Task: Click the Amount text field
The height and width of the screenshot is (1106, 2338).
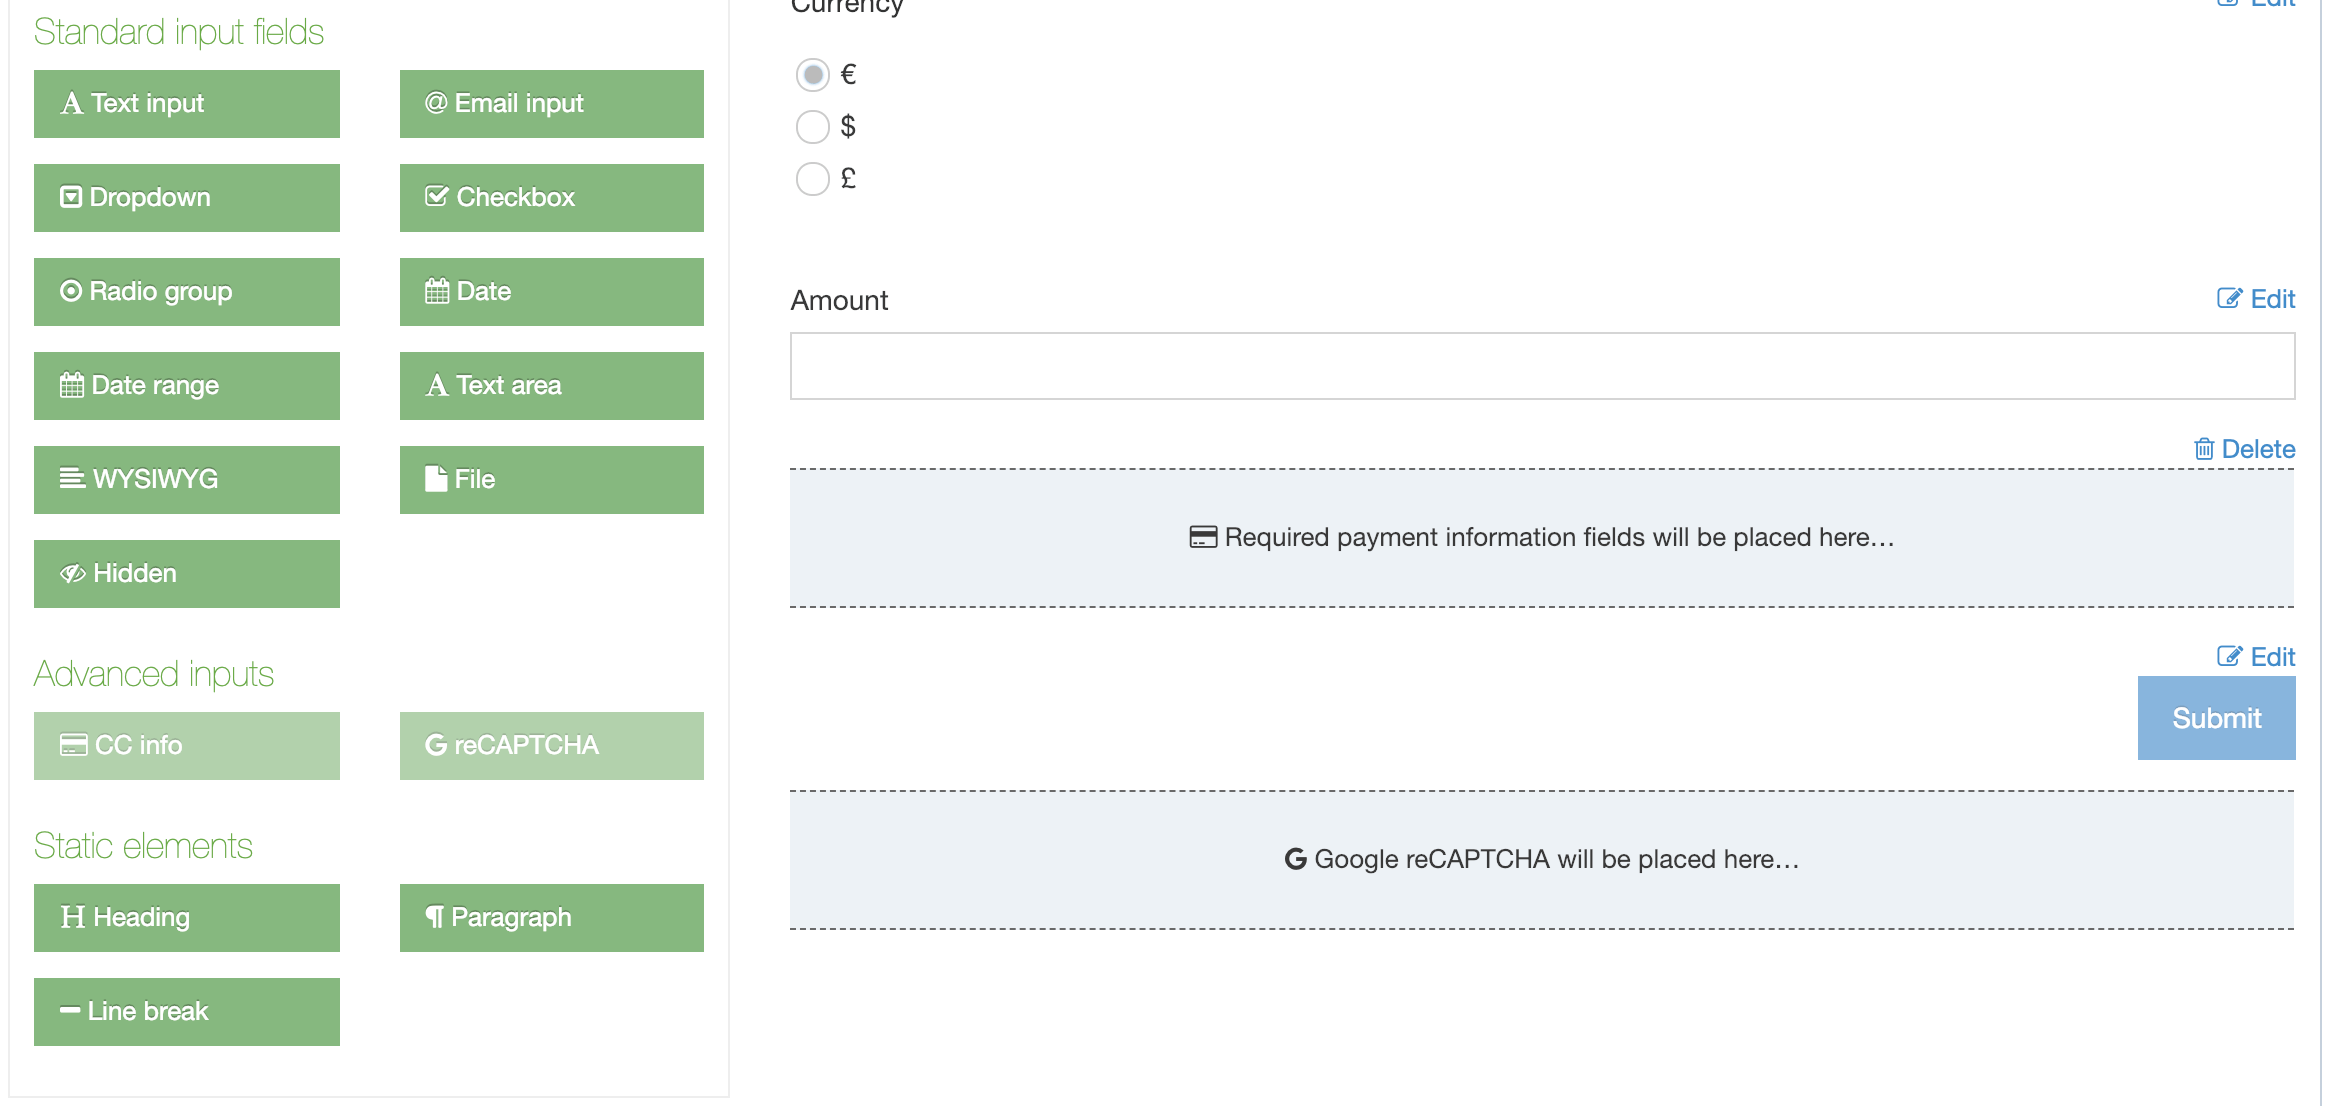Action: pos(1541,366)
